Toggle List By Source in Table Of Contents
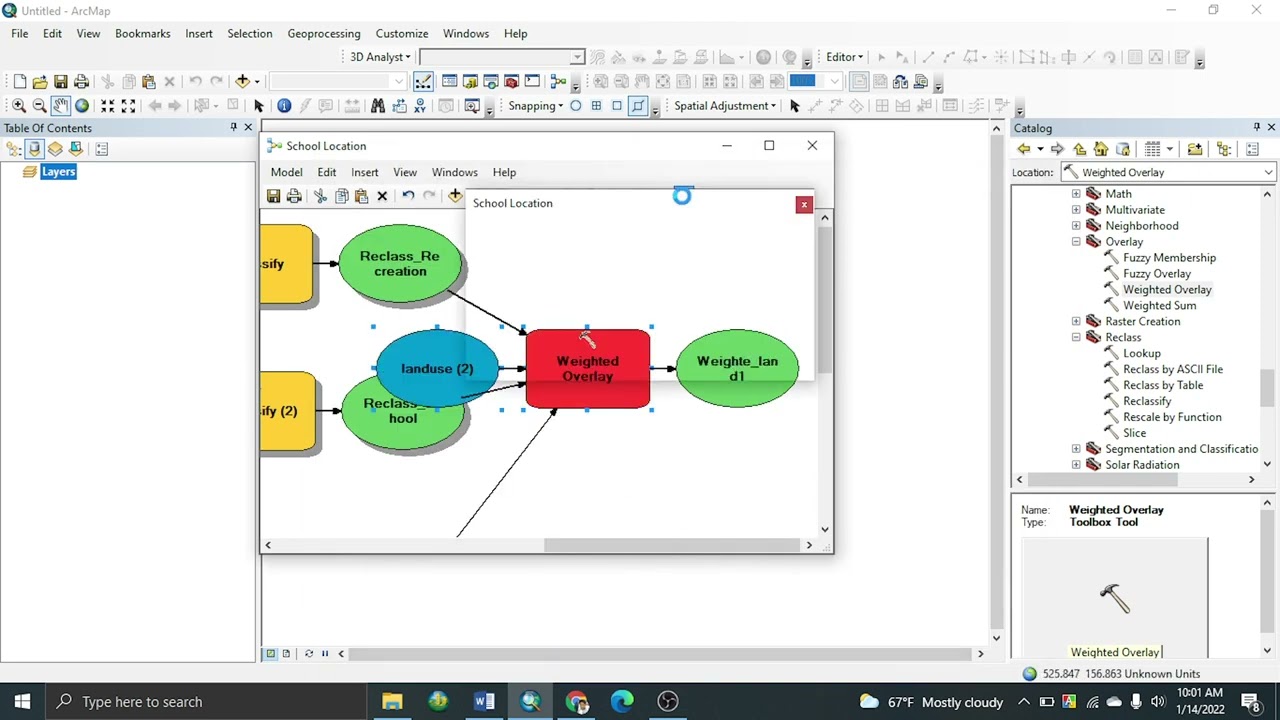The height and width of the screenshot is (720, 1280). pyautogui.click(x=35, y=149)
